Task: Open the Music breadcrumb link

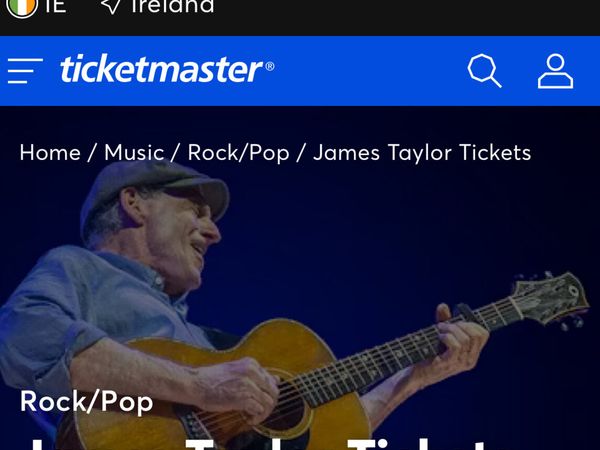Action: point(134,153)
